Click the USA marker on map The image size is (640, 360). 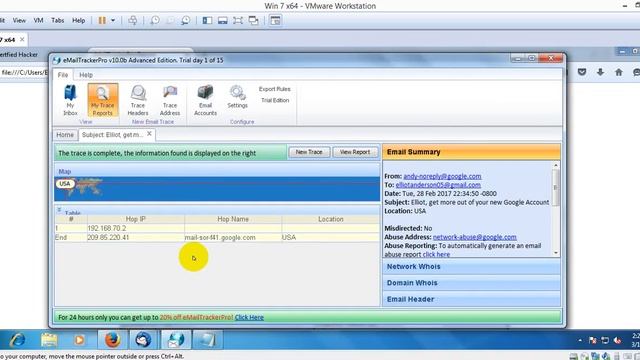point(65,184)
